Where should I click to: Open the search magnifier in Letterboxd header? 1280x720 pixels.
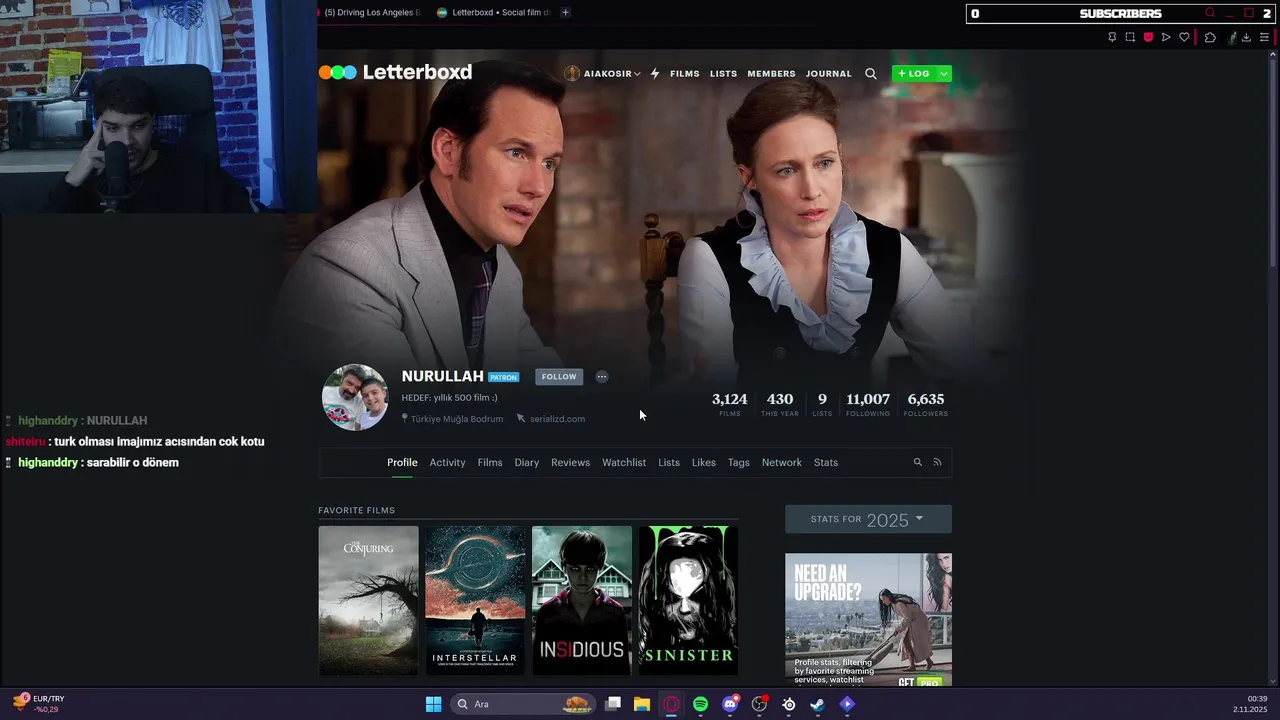point(871,73)
